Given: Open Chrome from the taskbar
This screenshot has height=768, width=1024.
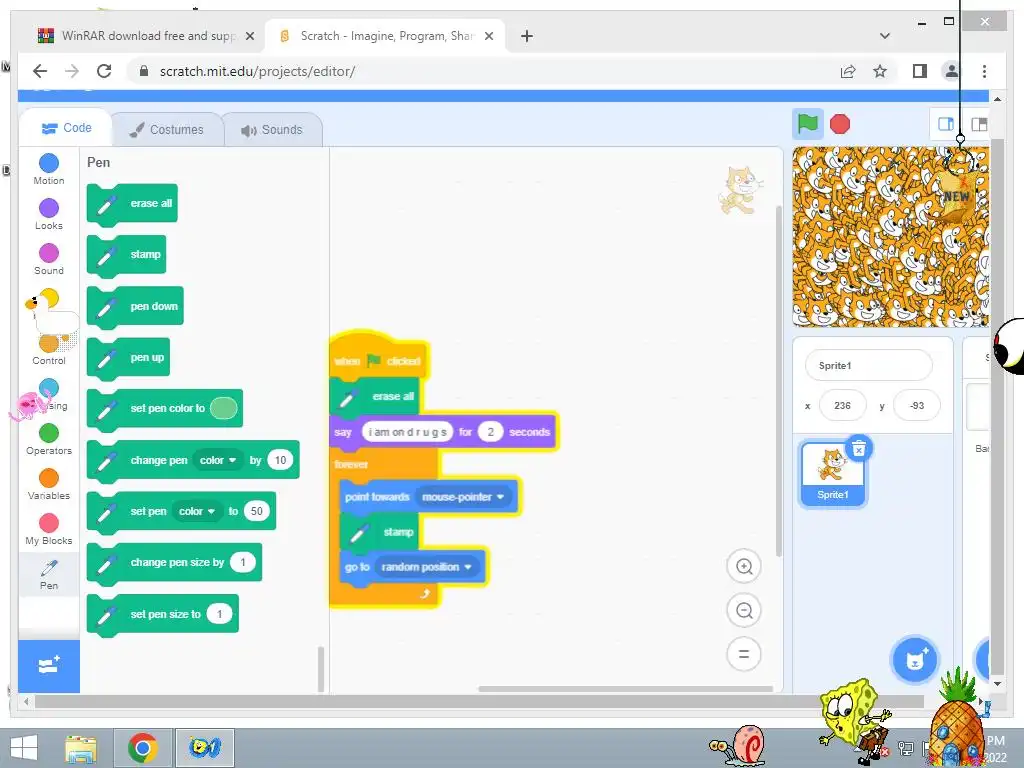Looking at the screenshot, I should (x=143, y=748).
